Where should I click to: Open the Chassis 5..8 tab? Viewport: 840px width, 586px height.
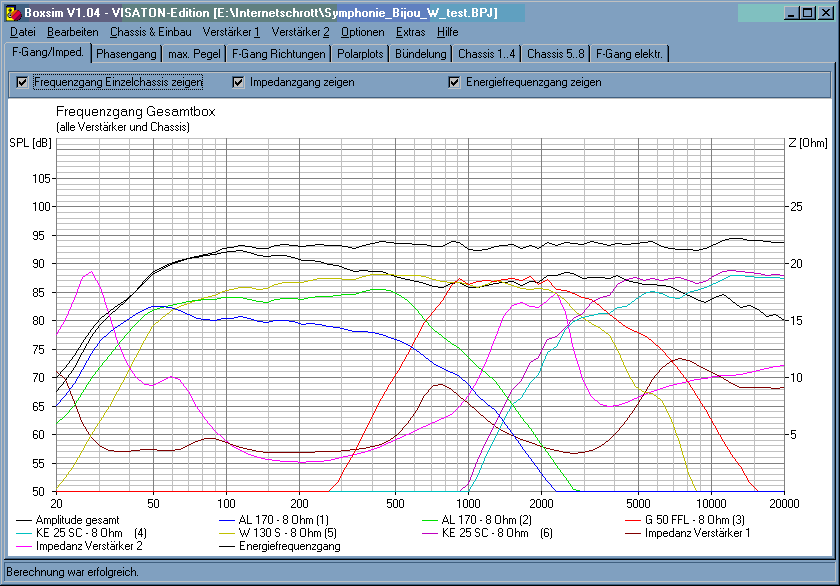tap(556, 54)
